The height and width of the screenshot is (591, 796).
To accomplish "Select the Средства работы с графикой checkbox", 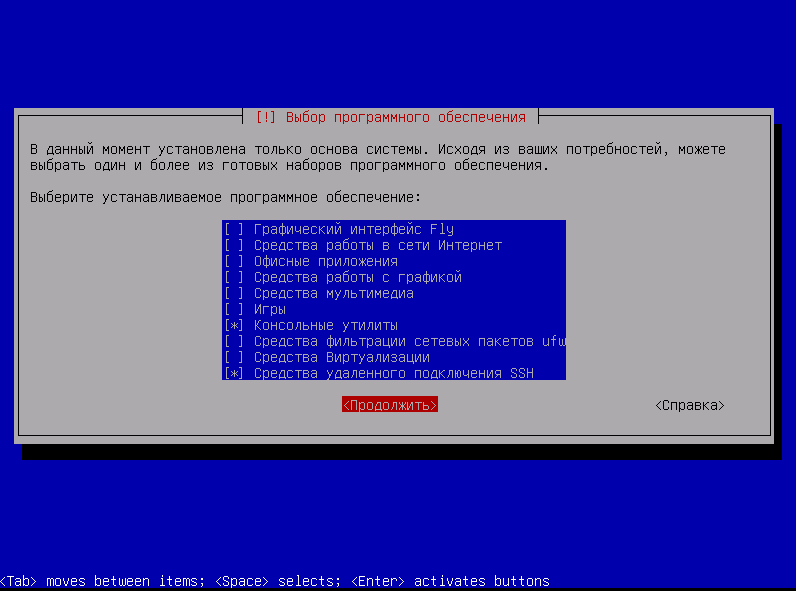I will pyautogui.click(x=234, y=278).
